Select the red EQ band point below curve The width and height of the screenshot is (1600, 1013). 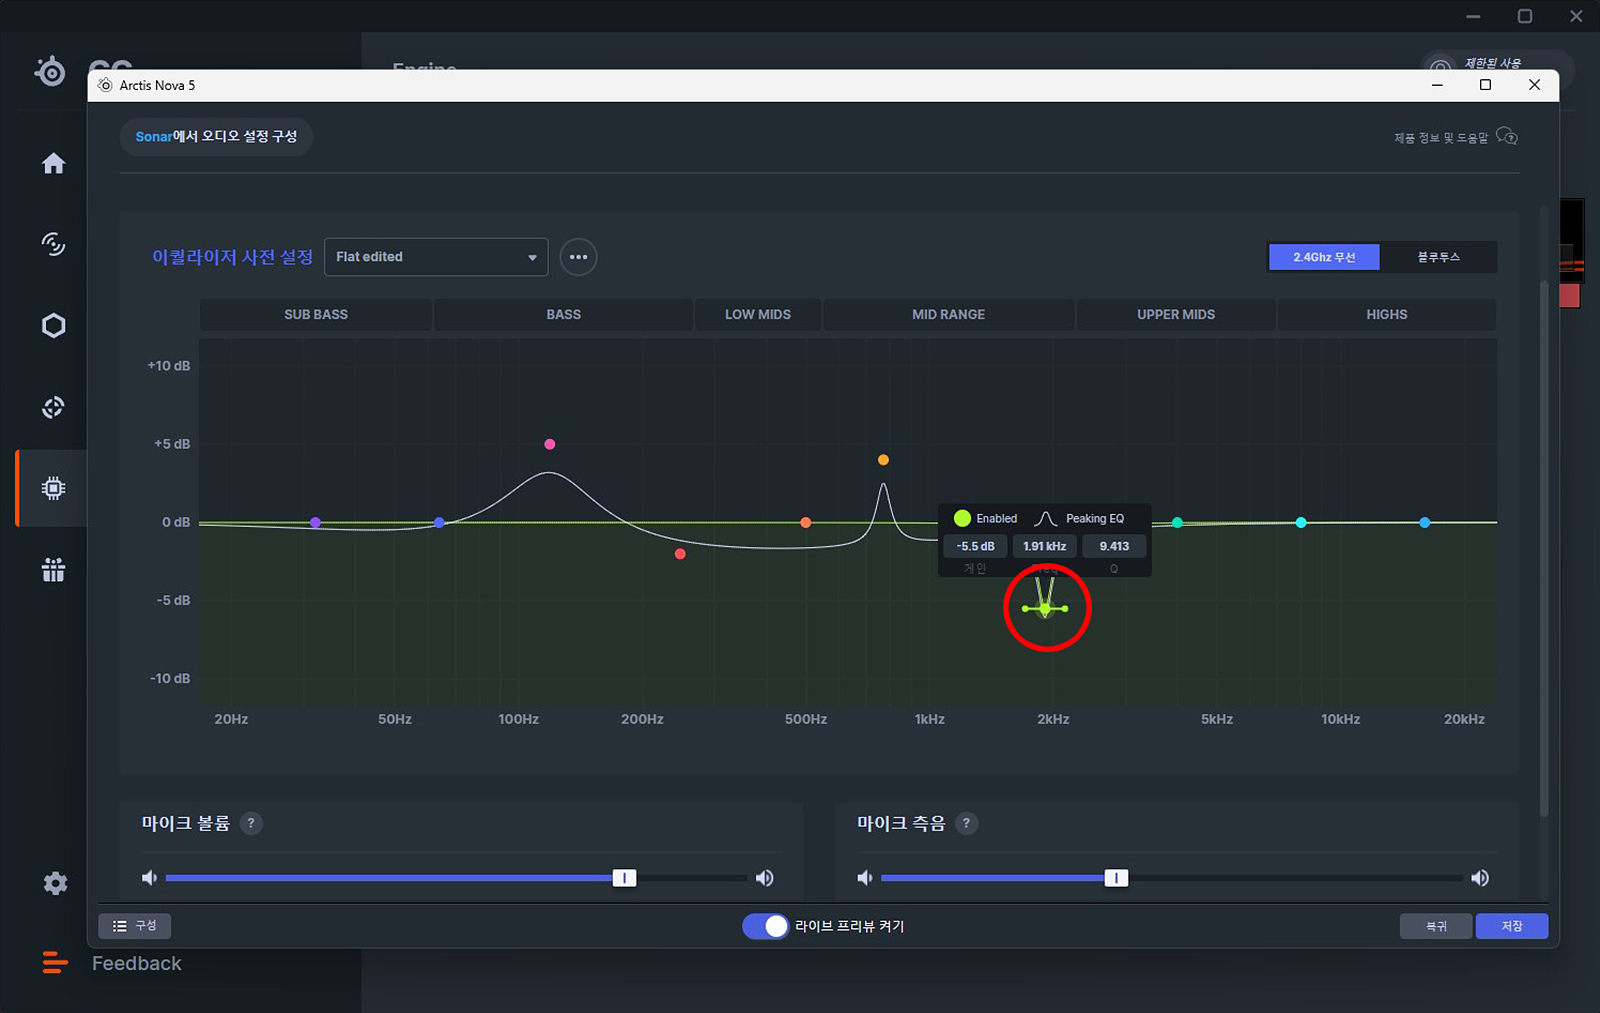[x=680, y=554]
